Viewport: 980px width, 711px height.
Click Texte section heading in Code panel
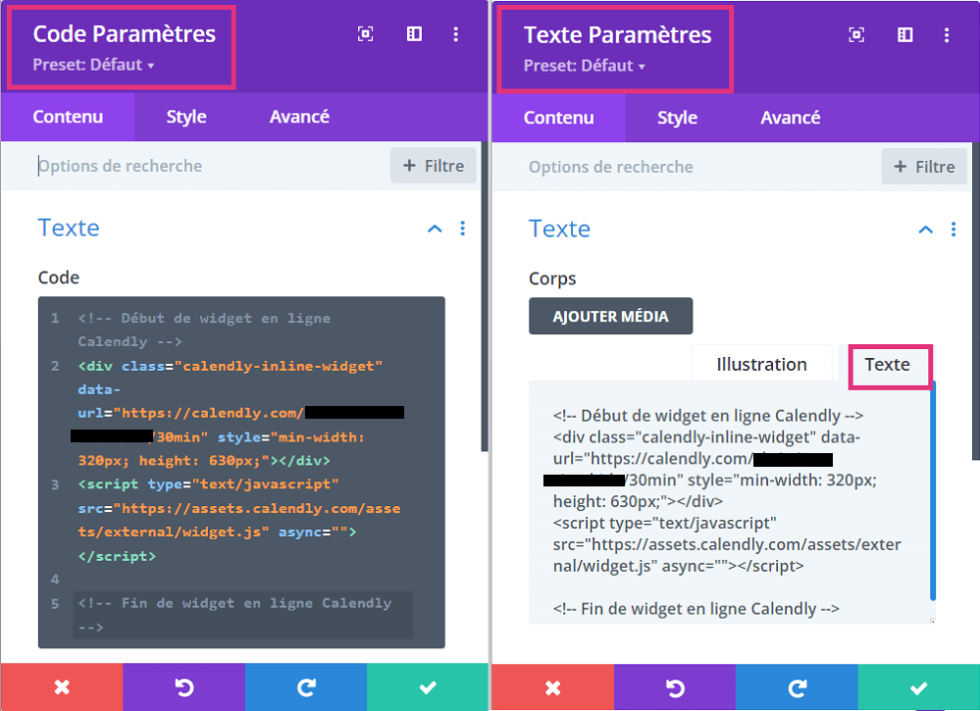point(69,228)
